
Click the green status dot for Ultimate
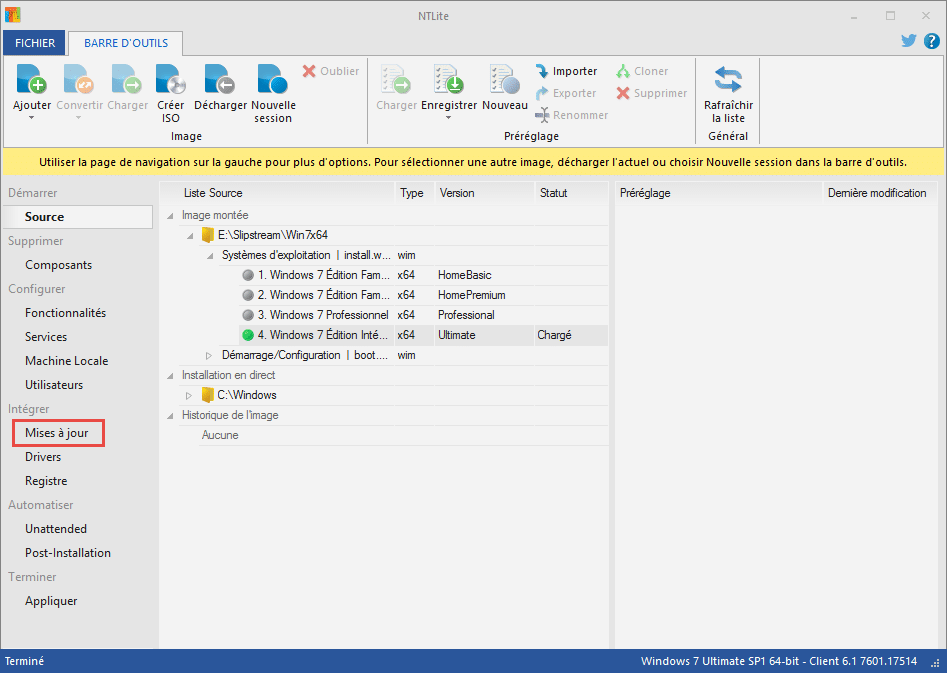tap(248, 335)
